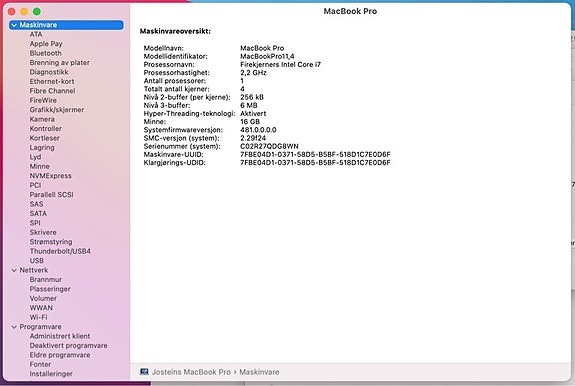Open Lagring in the sidebar
Image resolution: width=575 pixels, height=386 pixels.
42,148
